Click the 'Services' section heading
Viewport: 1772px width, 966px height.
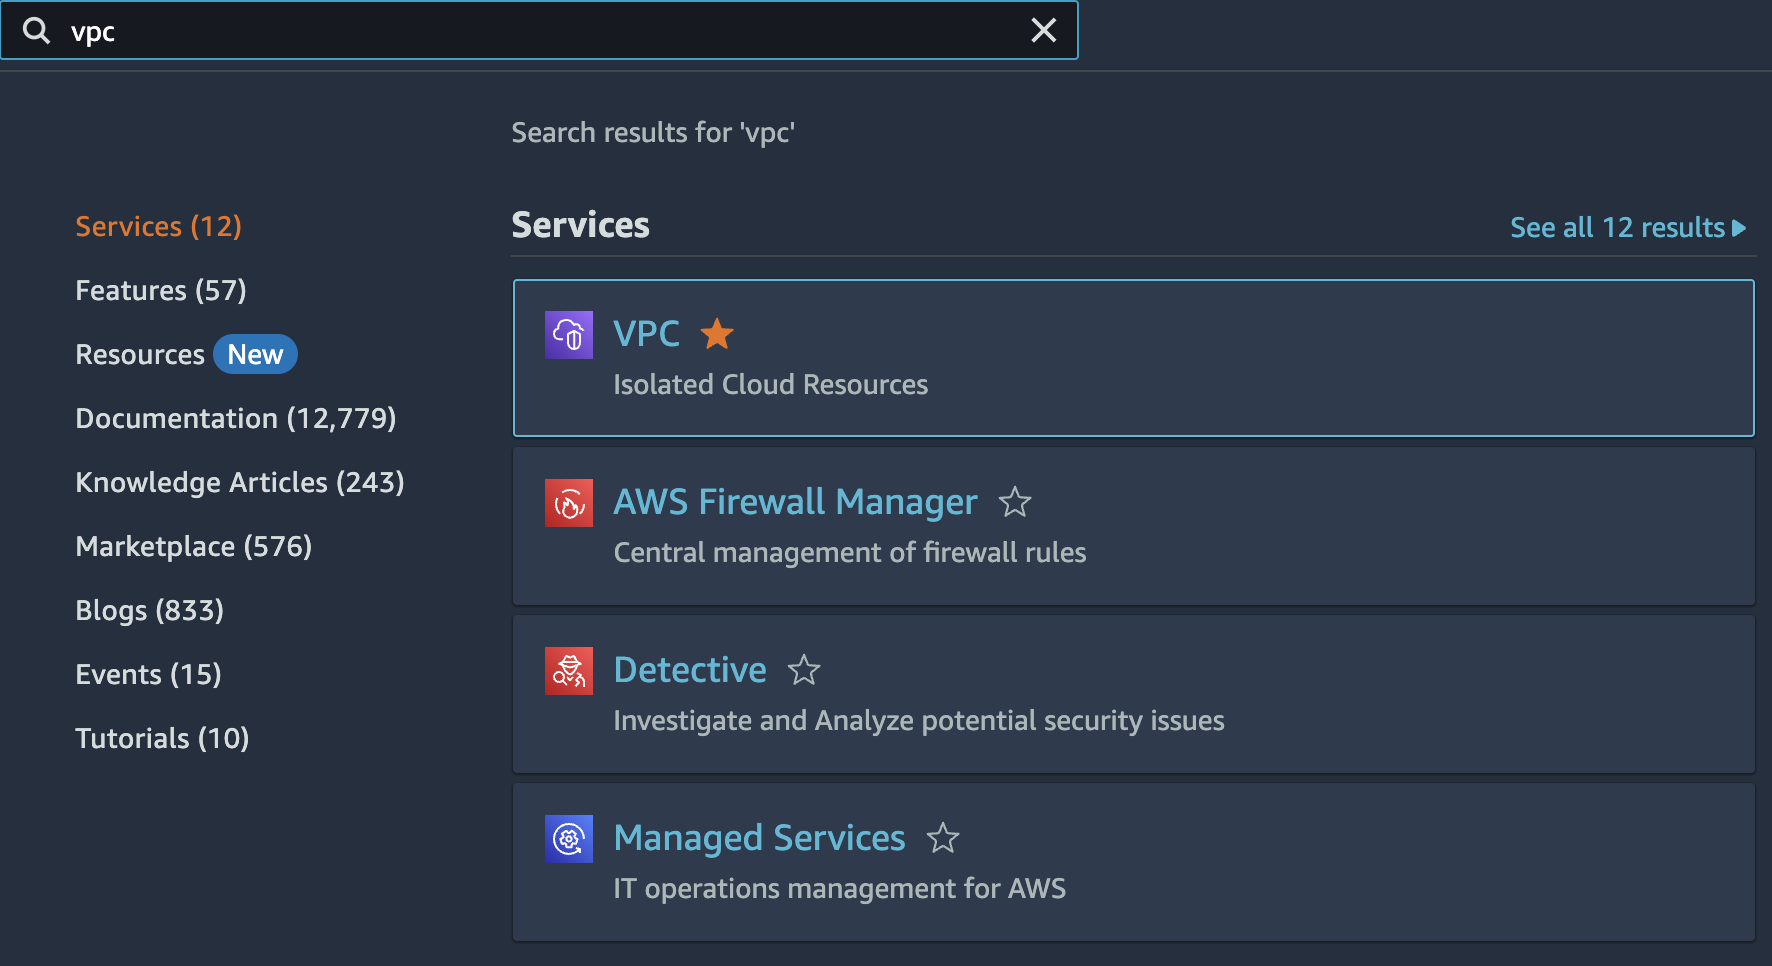tap(580, 225)
